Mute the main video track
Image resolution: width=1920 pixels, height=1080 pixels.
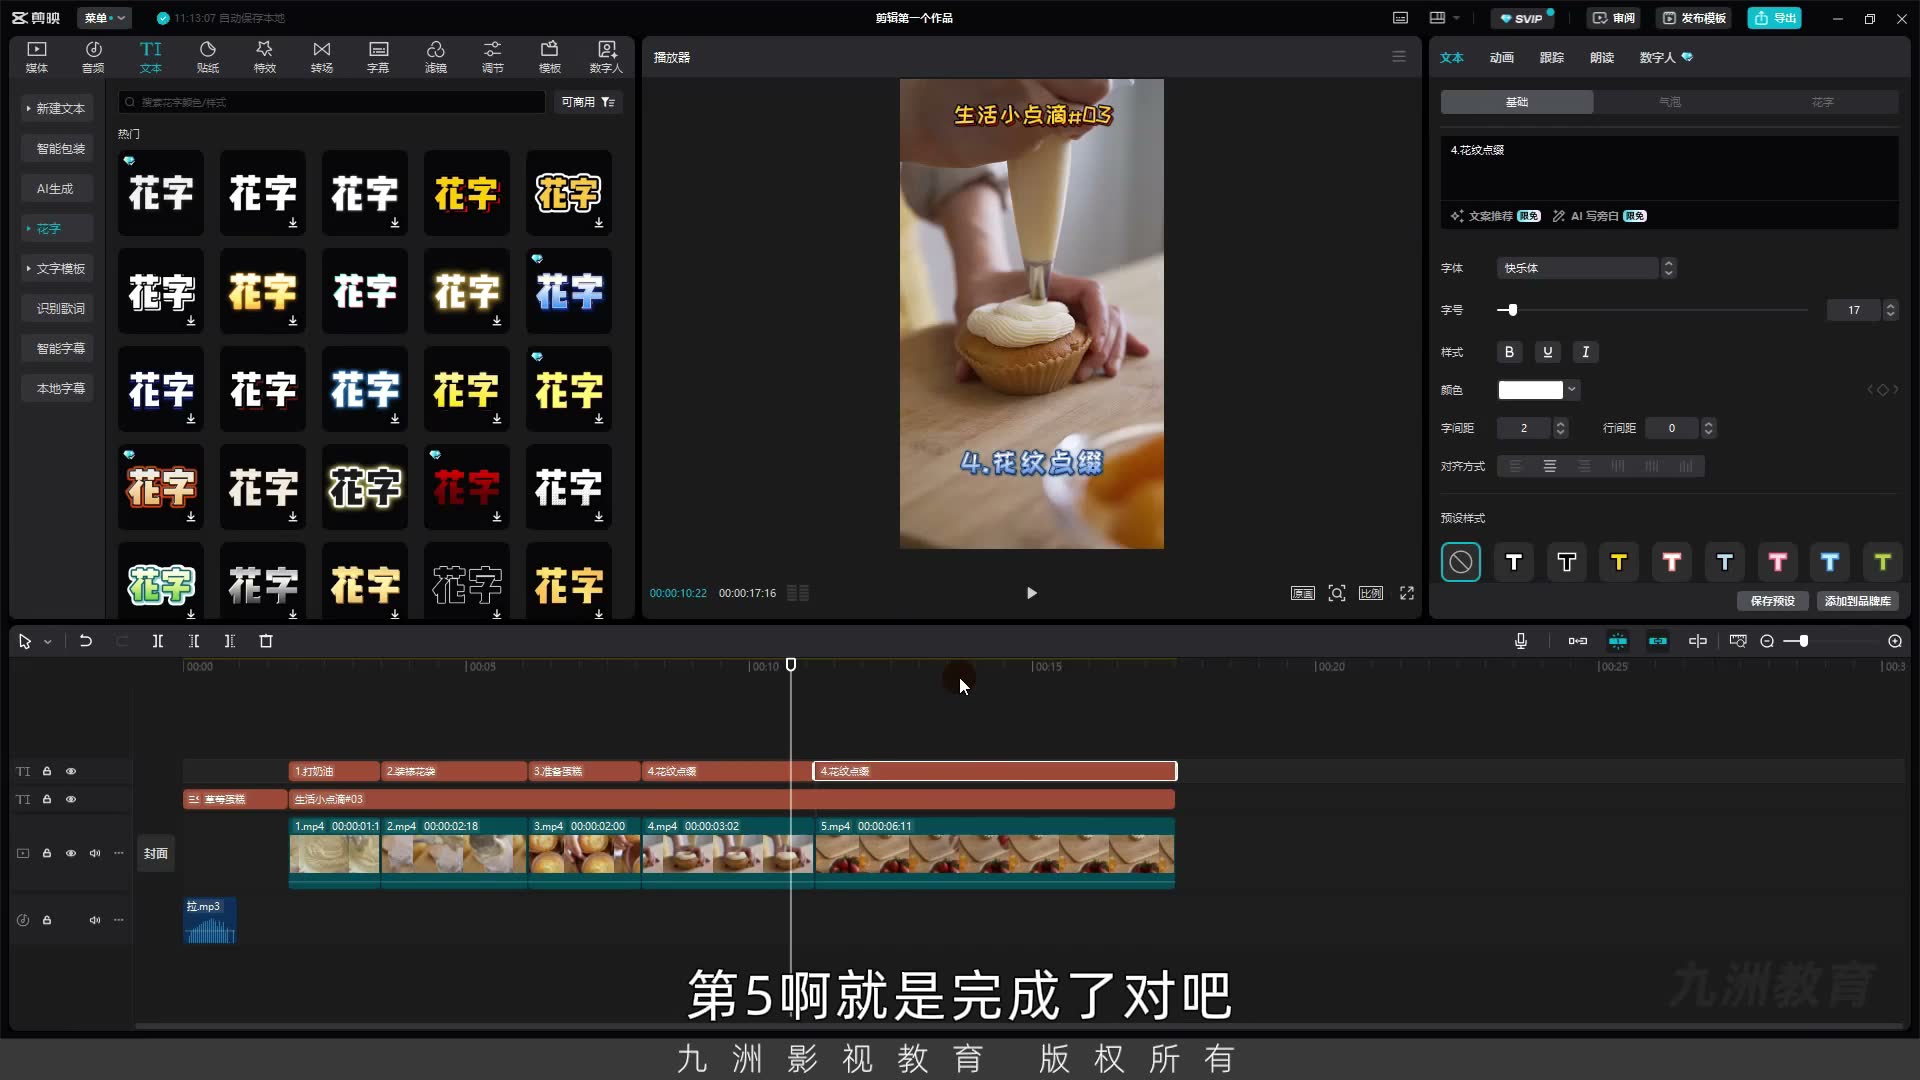coord(95,853)
